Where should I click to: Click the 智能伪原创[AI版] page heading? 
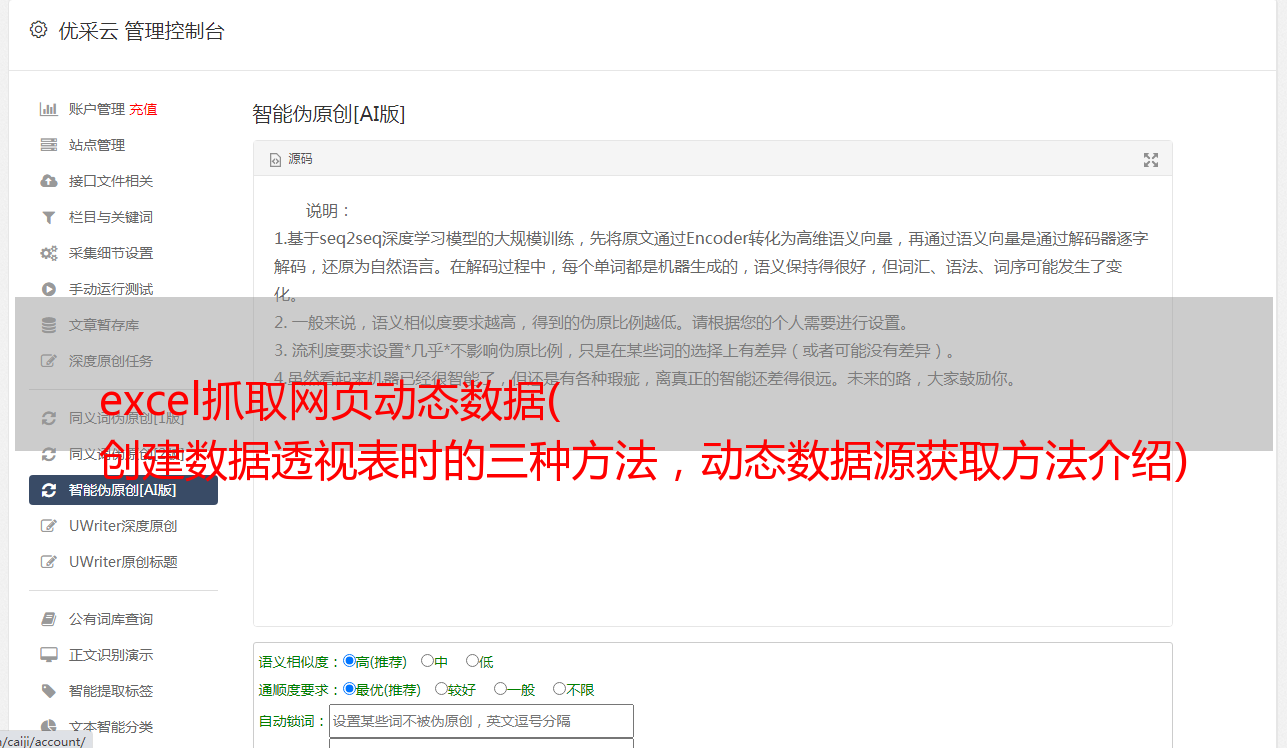tap(329, 114)
